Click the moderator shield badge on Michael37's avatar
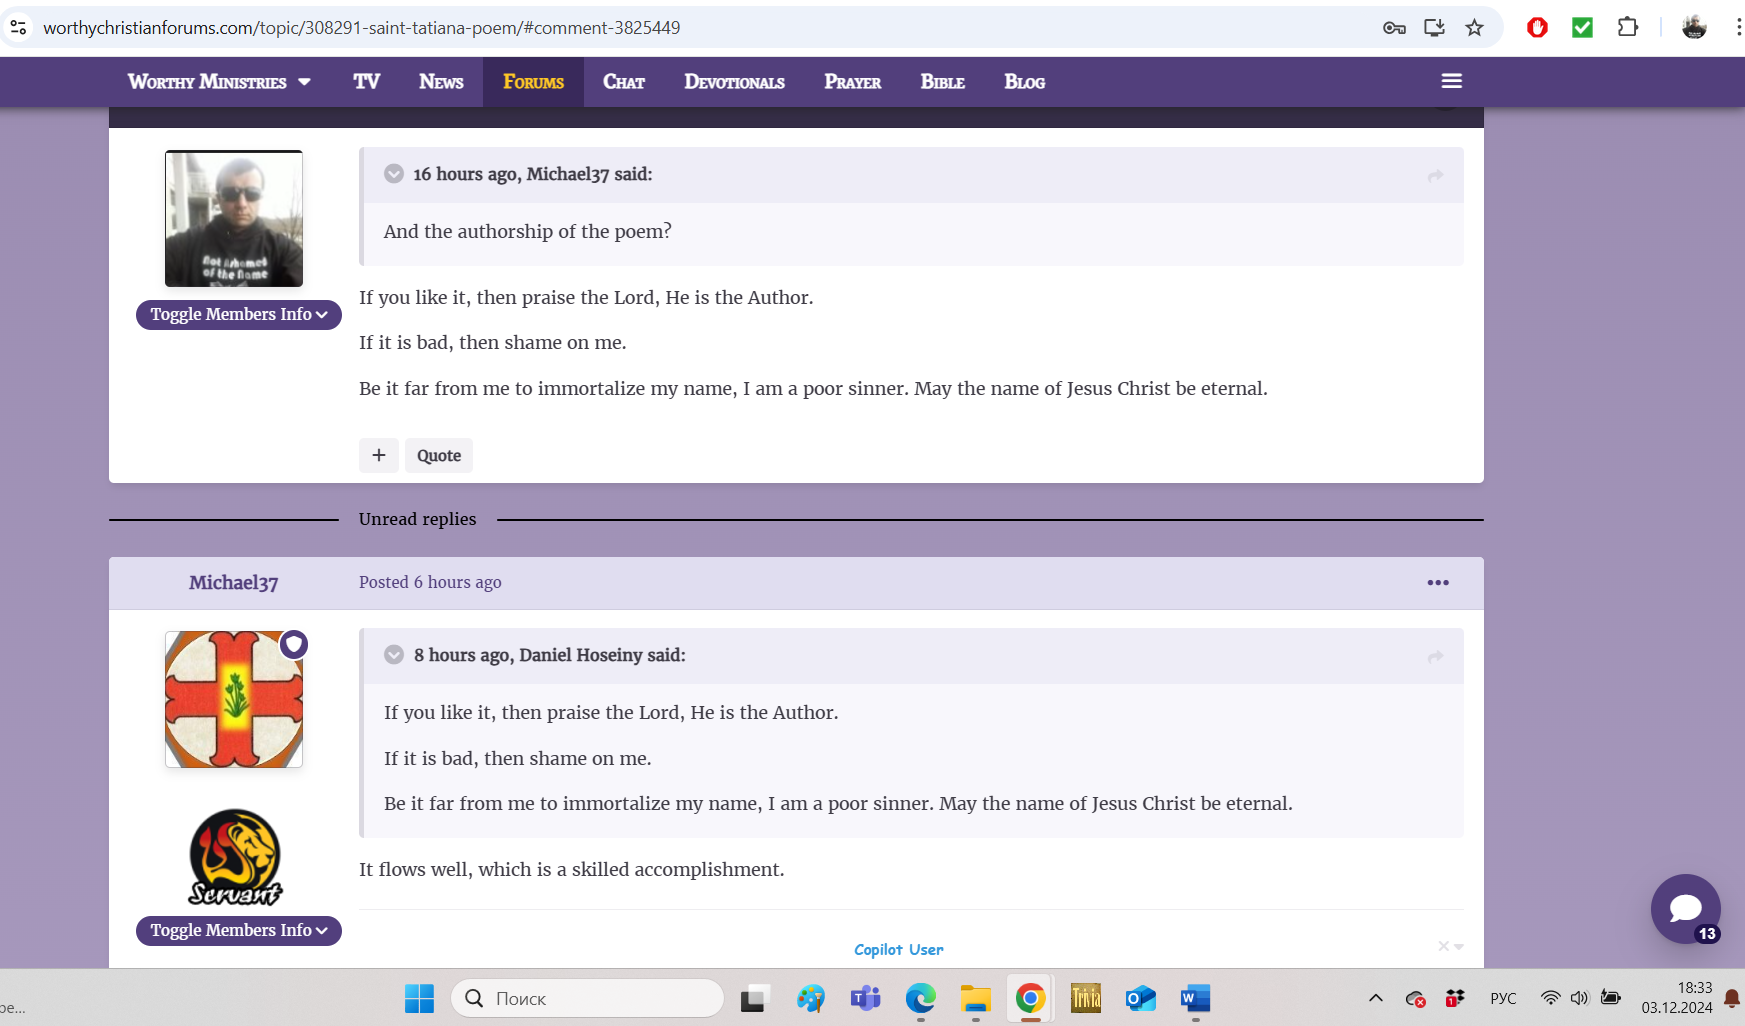 (293, 645)
